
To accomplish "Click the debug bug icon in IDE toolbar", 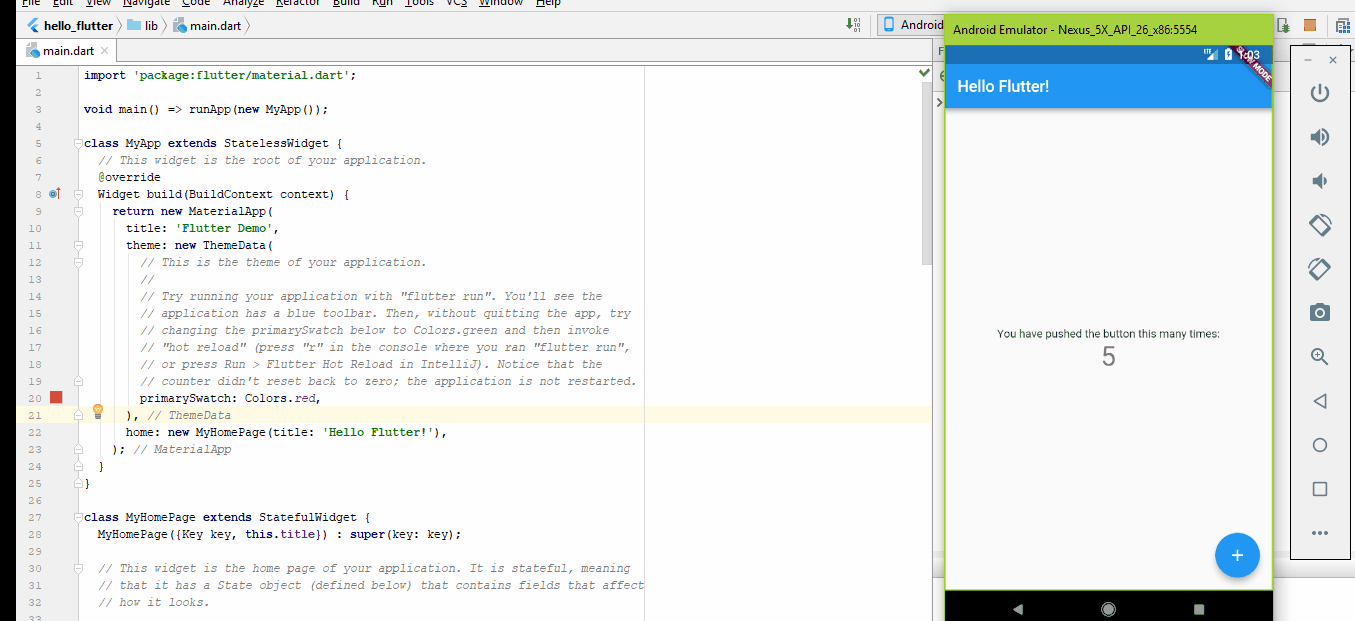I will 1284,25.
